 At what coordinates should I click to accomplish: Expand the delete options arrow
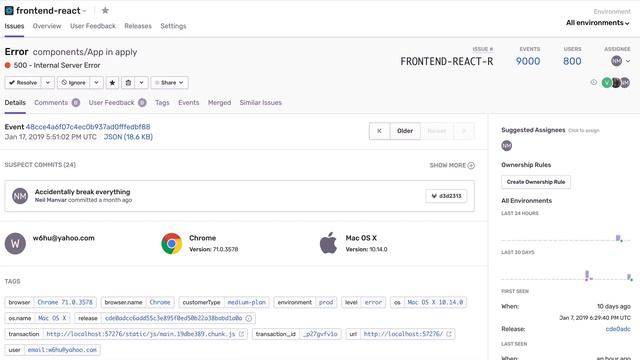point(141,82)
